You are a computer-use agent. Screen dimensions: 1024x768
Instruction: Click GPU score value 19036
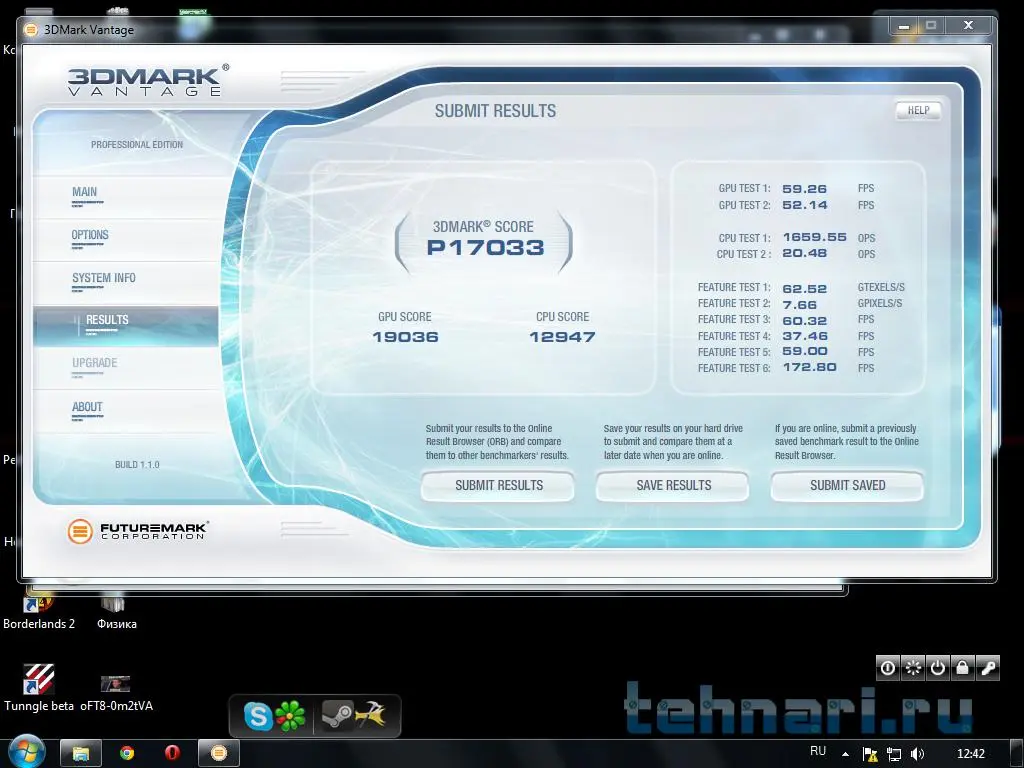(405, 337)
